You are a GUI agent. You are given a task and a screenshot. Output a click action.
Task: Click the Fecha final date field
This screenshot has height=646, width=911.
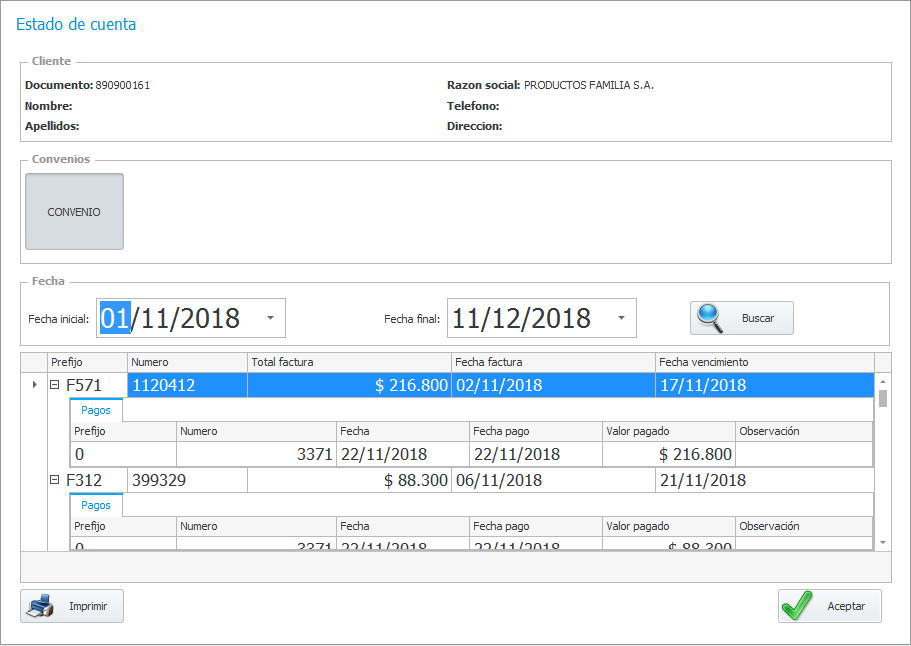541,318
